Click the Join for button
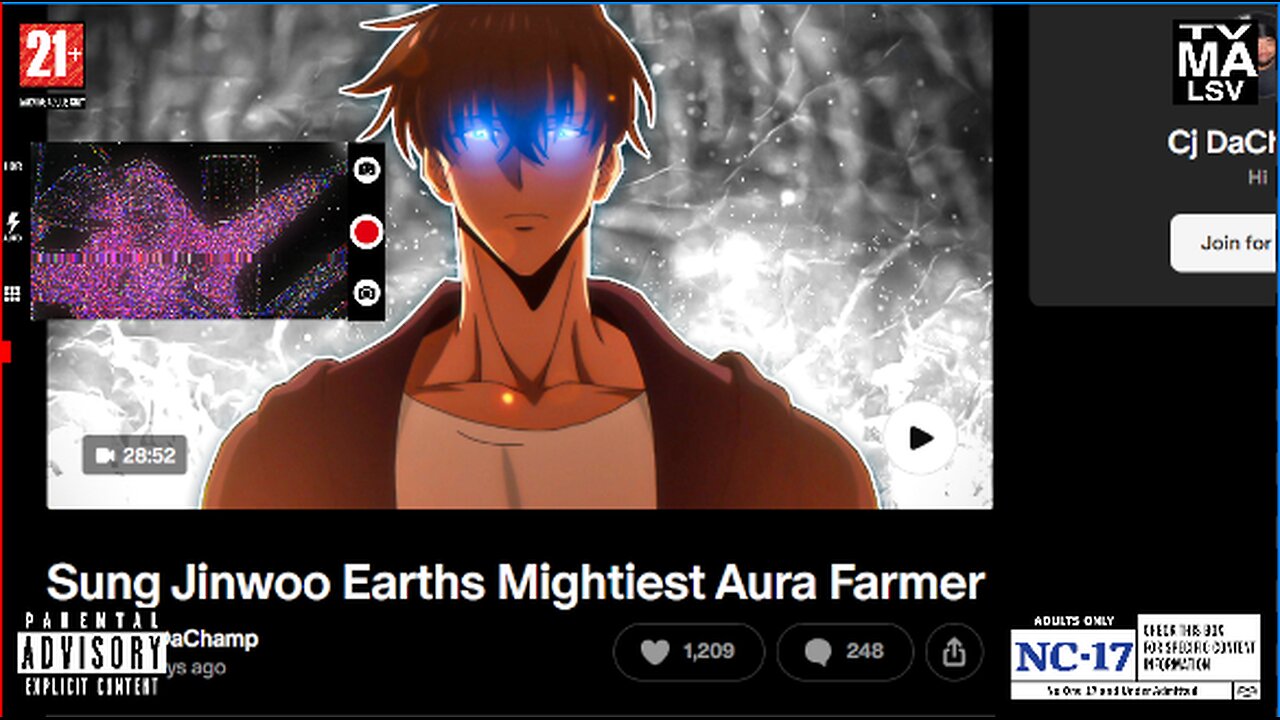 pos(1225,243)
